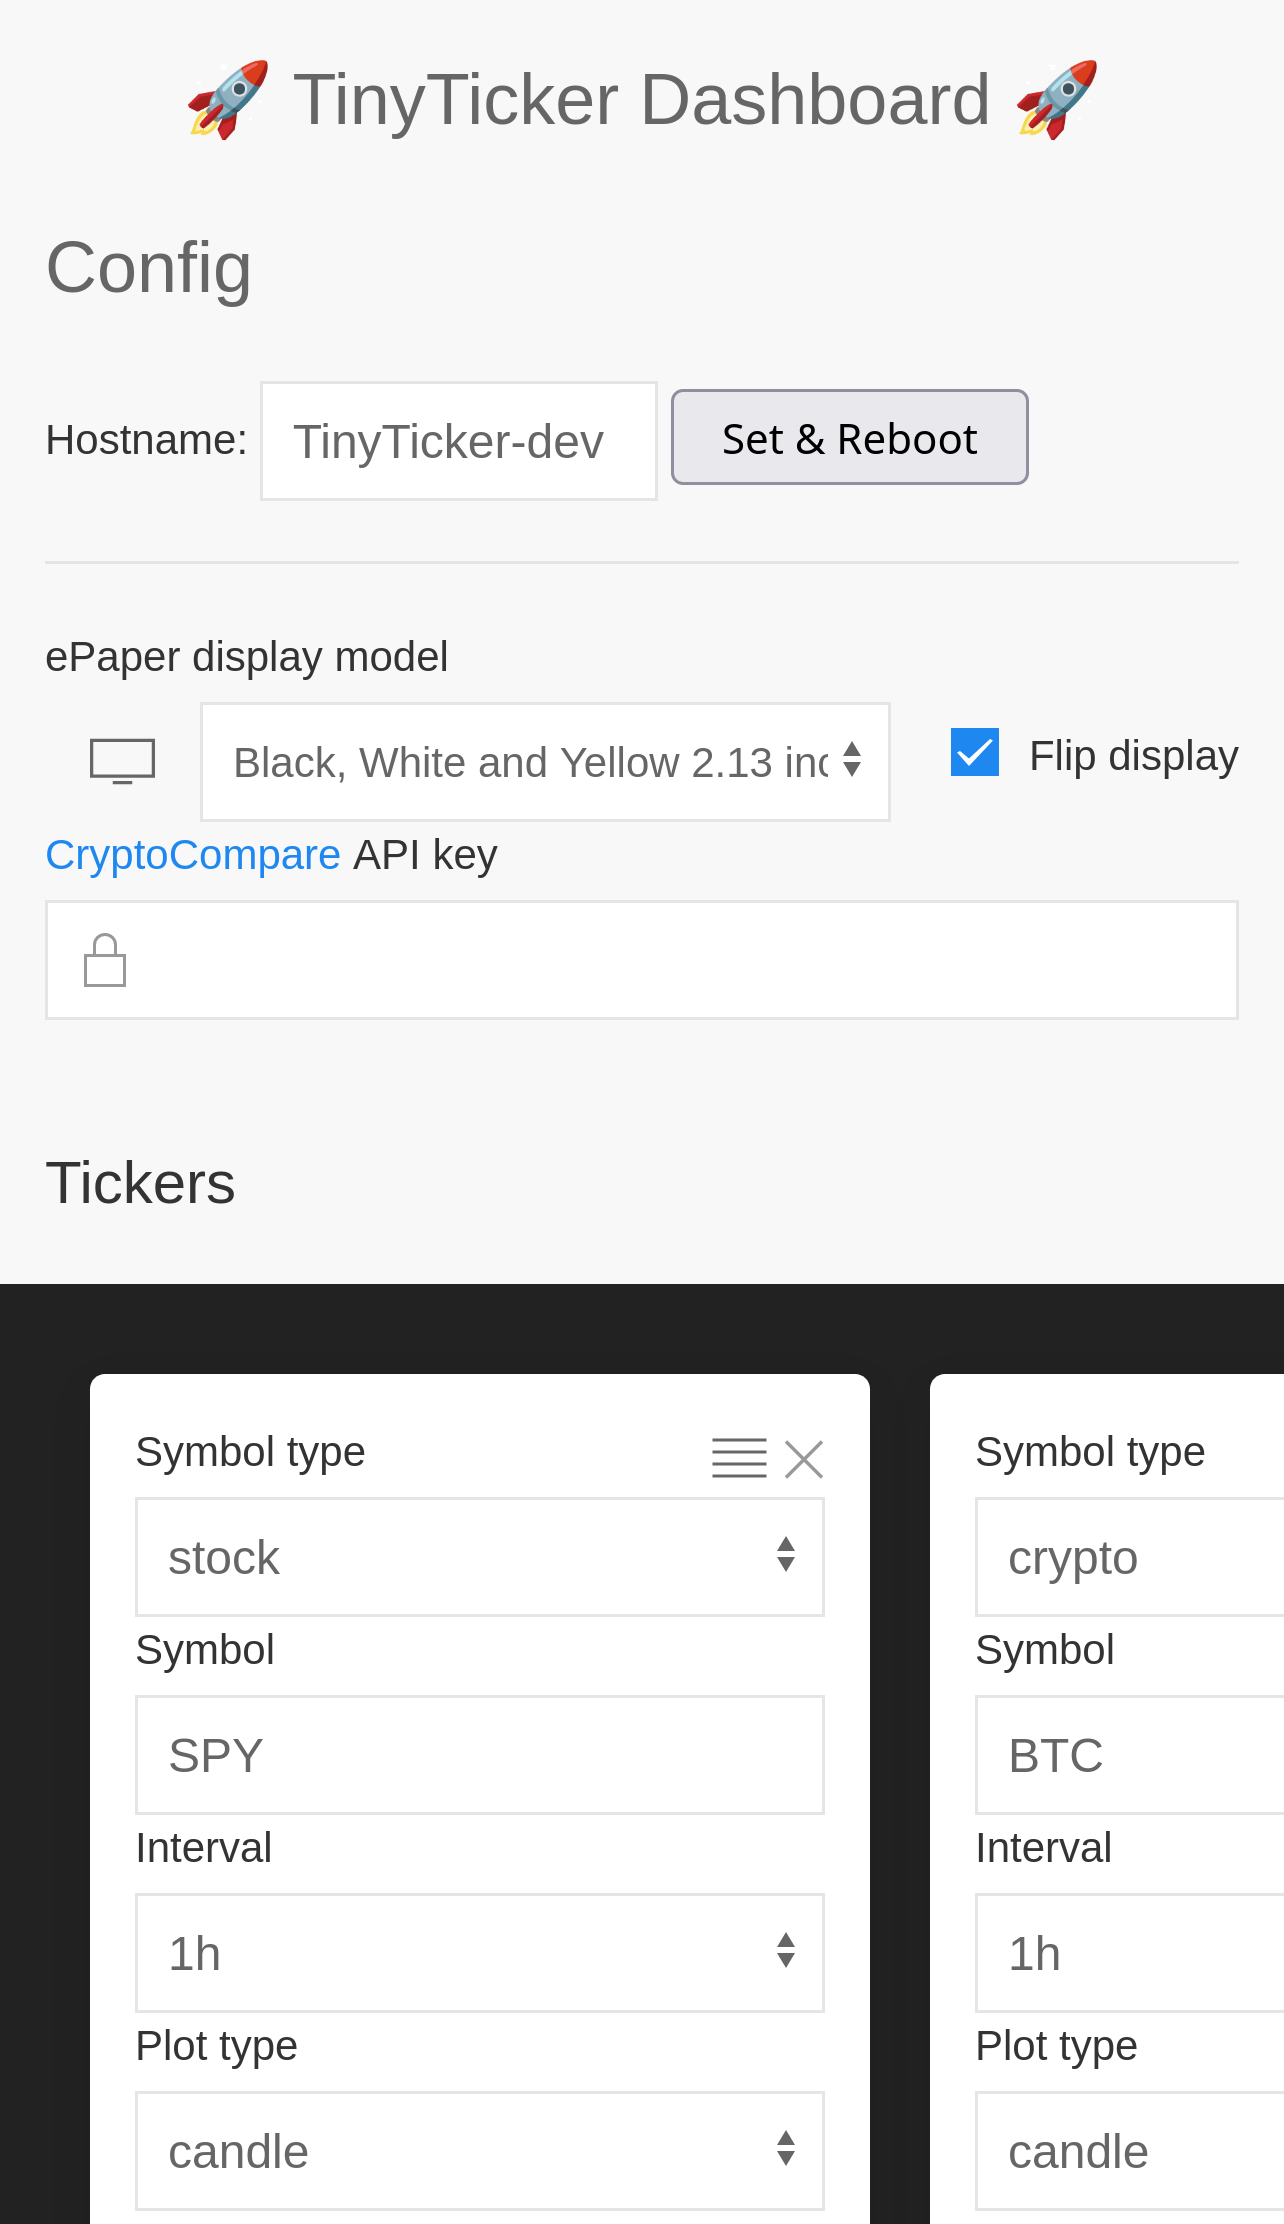1284x2224 pixels.
Task: Remove the SPY ticker card with X
Action: [804, 1459]
